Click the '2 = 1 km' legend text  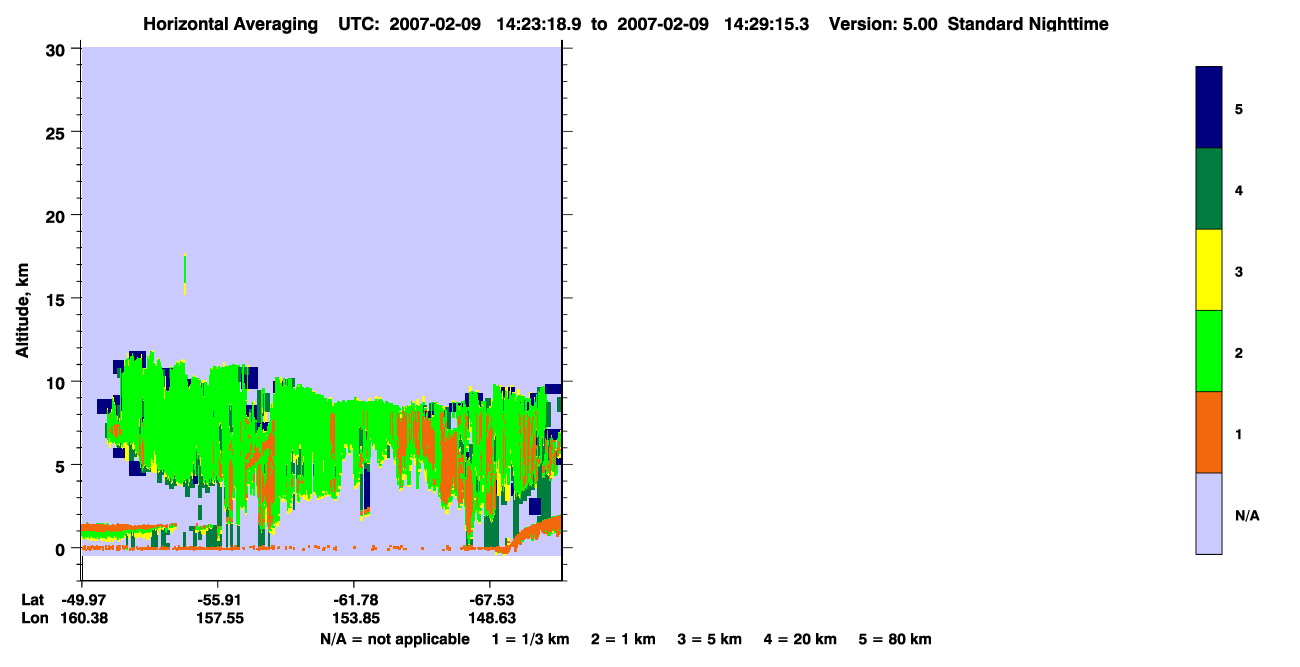[x=623, y=639]
